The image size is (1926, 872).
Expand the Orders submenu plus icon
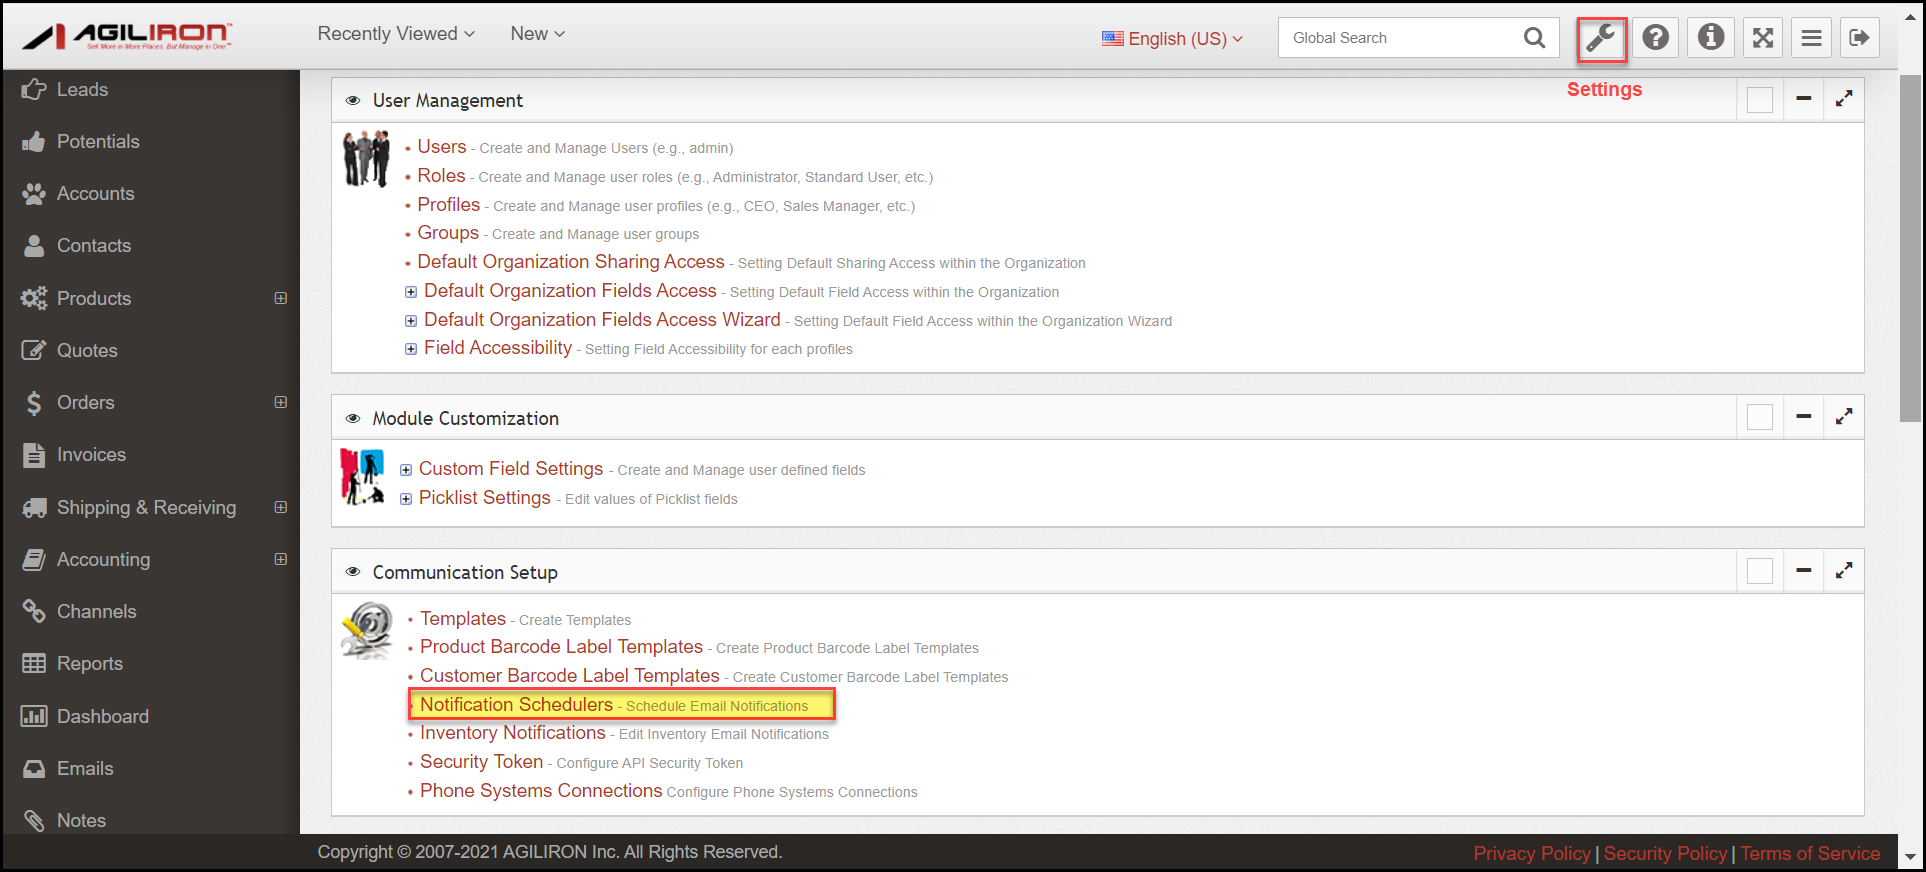tap(281, 402)
